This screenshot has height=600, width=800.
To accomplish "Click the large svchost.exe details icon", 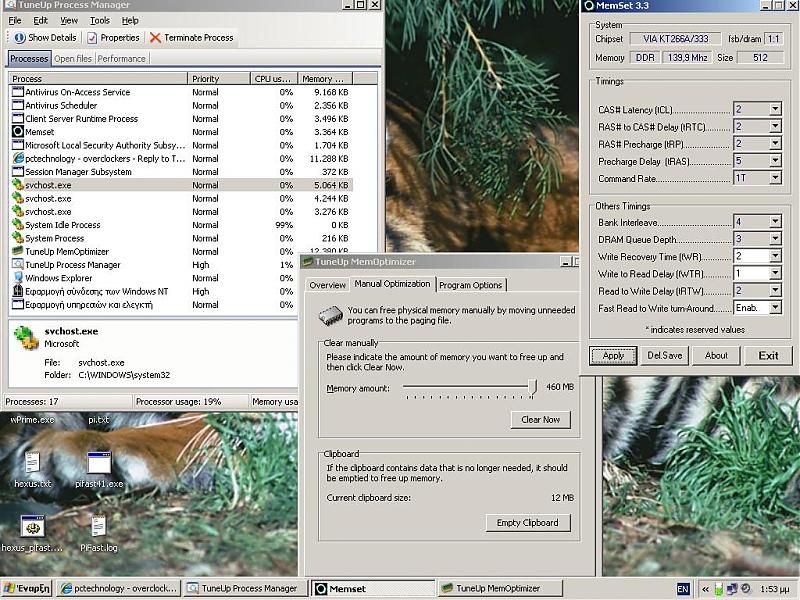I will tap(26, 338).
